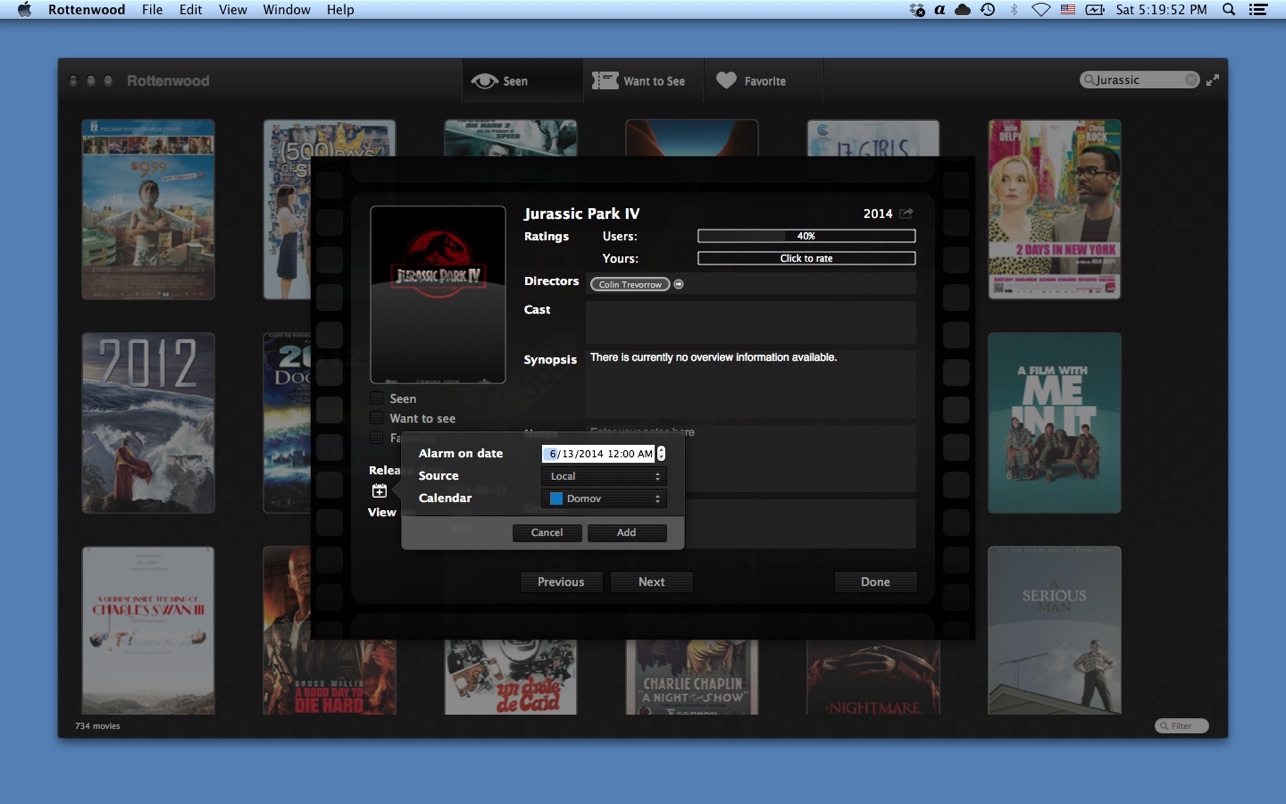
Task: Click the arrow icon next to Colin Trevorrow
Action: coord(678,284)
